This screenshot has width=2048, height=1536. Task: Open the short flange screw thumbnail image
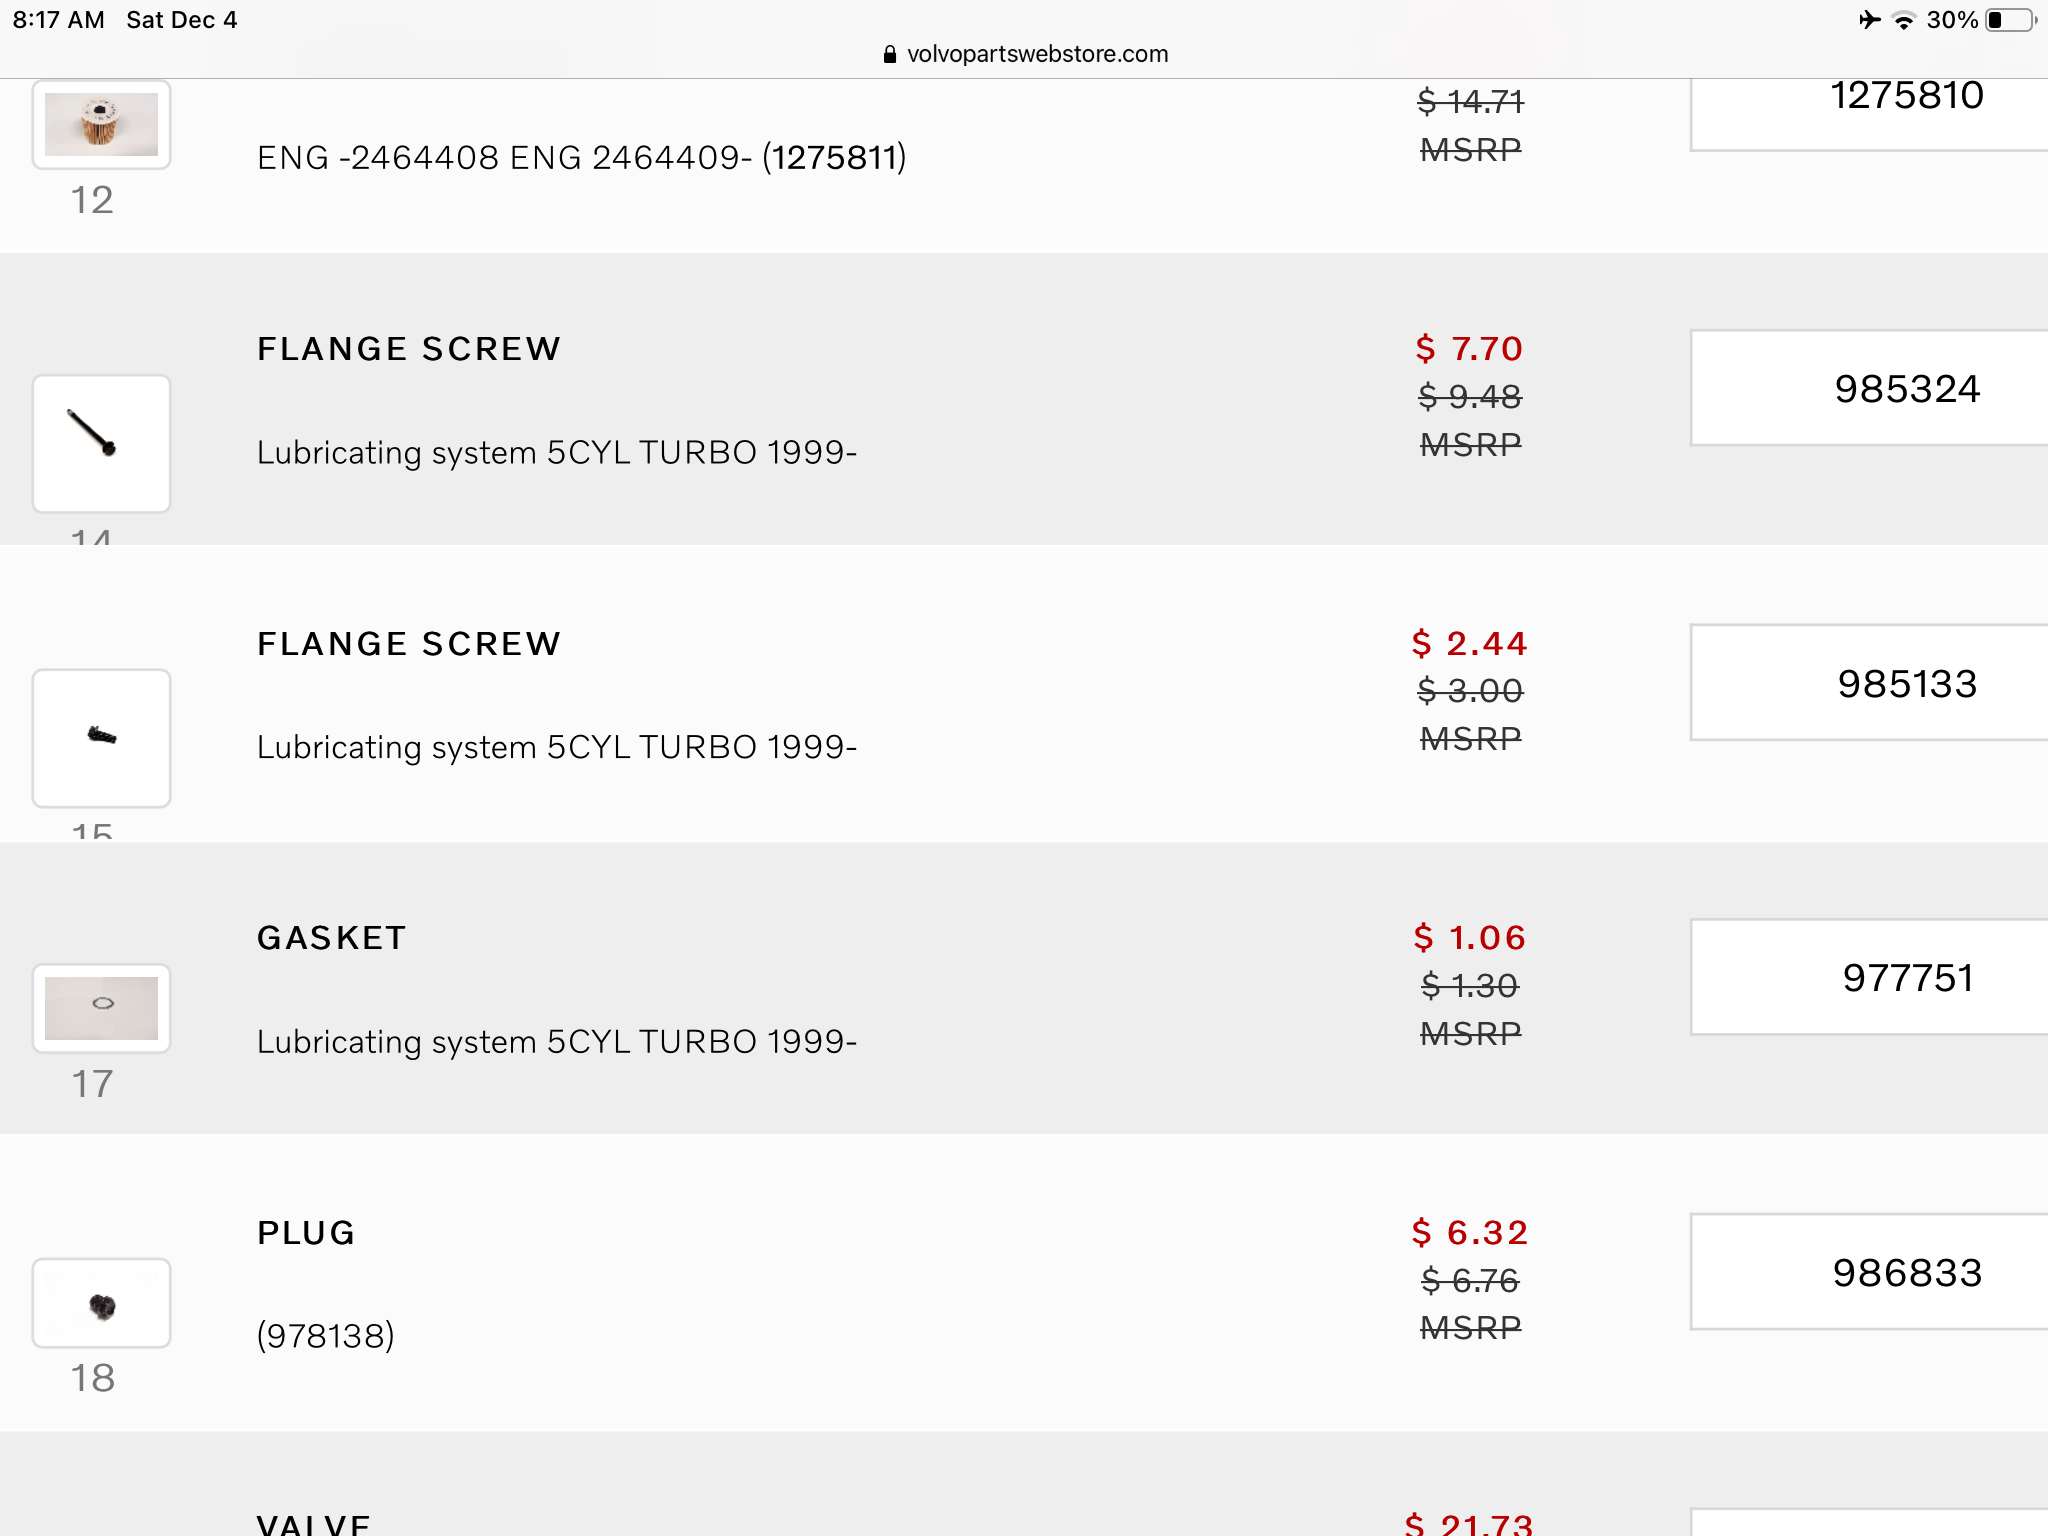pyautogui.click(x=101, y=738)
